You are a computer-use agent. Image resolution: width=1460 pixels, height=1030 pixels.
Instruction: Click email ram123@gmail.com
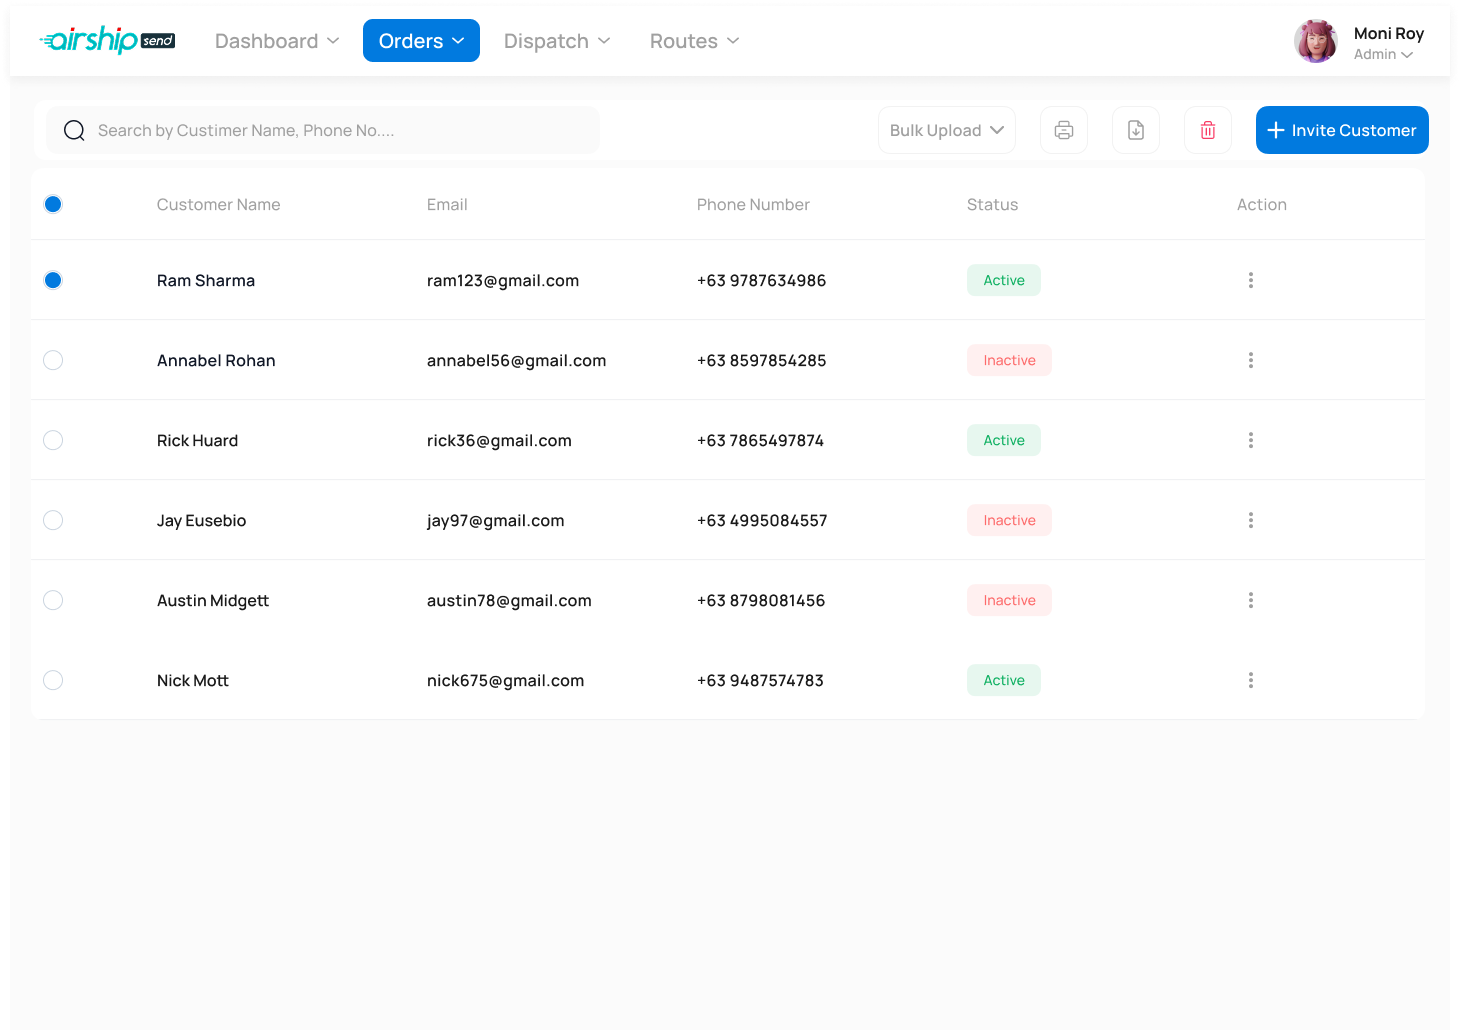click(x=503, y=280)
